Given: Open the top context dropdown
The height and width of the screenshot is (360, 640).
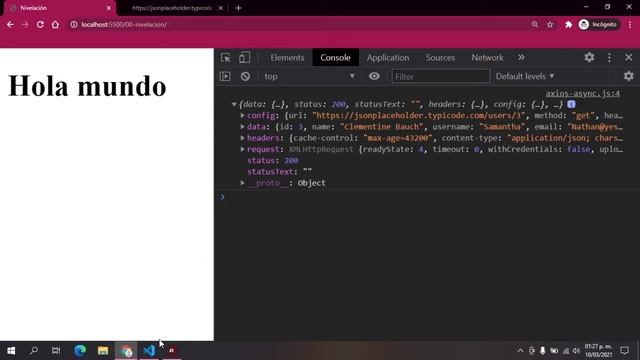Looking at the screenshot, I should pos(309,76).
